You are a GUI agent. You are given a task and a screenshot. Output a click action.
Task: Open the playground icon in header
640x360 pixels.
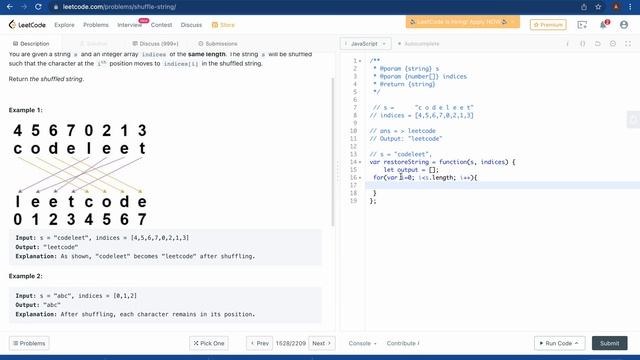pyautogui.click(x=582, y=25)
